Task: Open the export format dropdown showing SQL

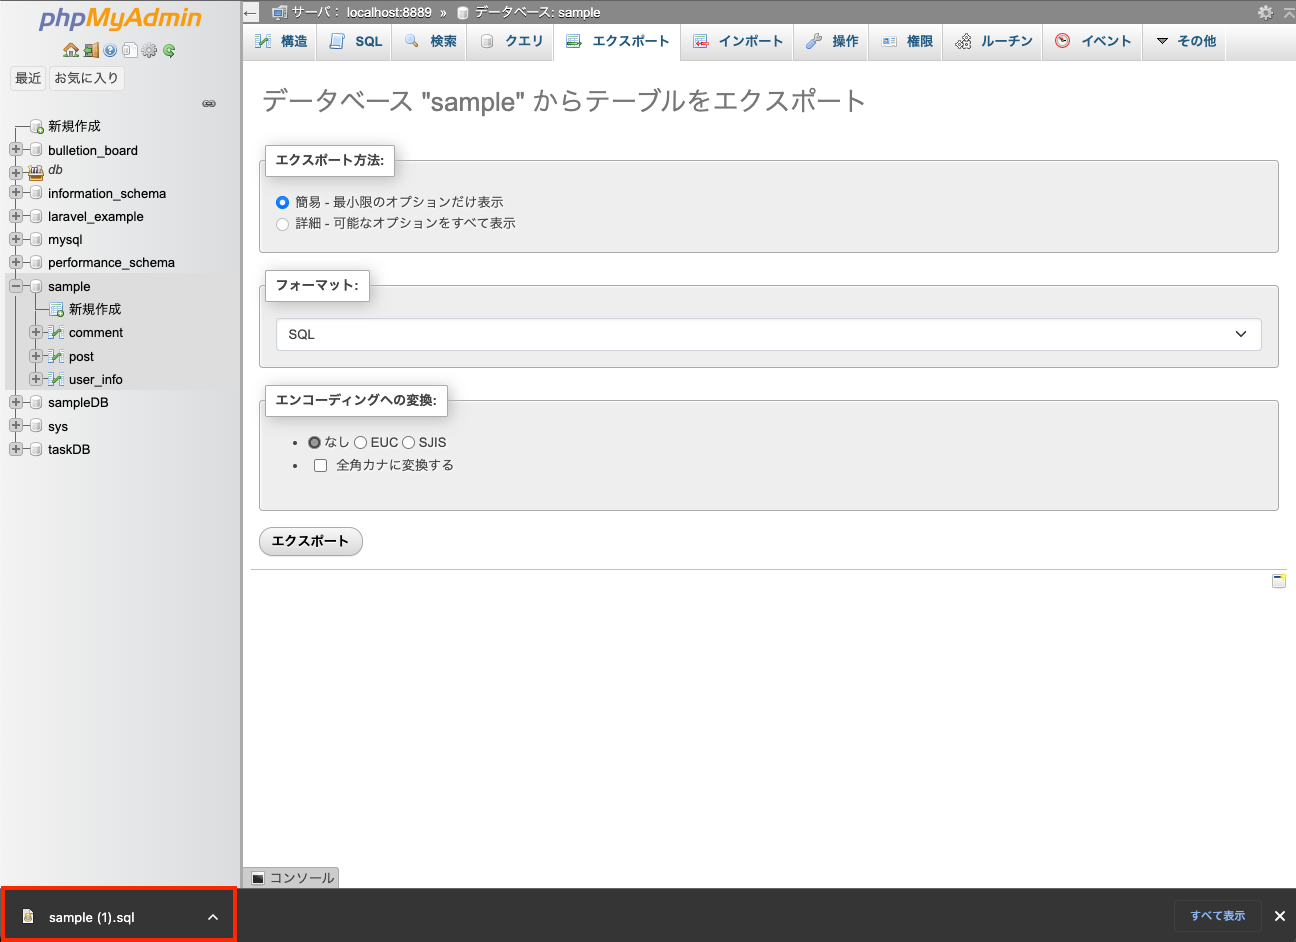Action: (768, 334)
